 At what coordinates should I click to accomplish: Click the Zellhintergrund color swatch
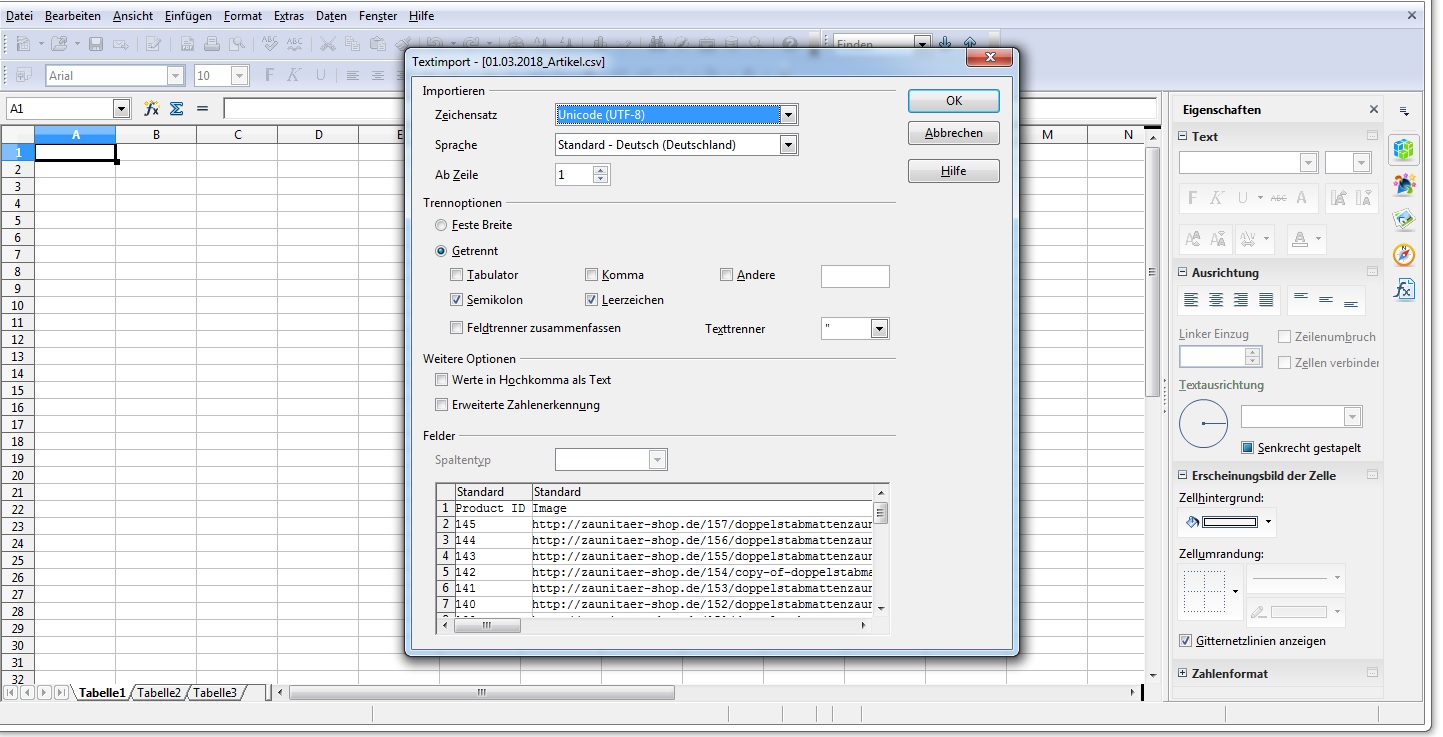1229,522
